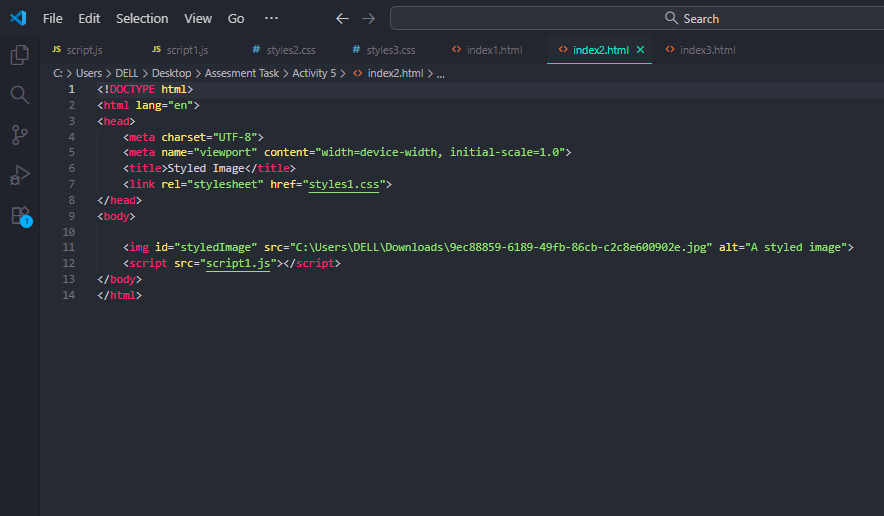
Task: Expand the Desktop breadcrumb segment
Action: coord(171,73)
